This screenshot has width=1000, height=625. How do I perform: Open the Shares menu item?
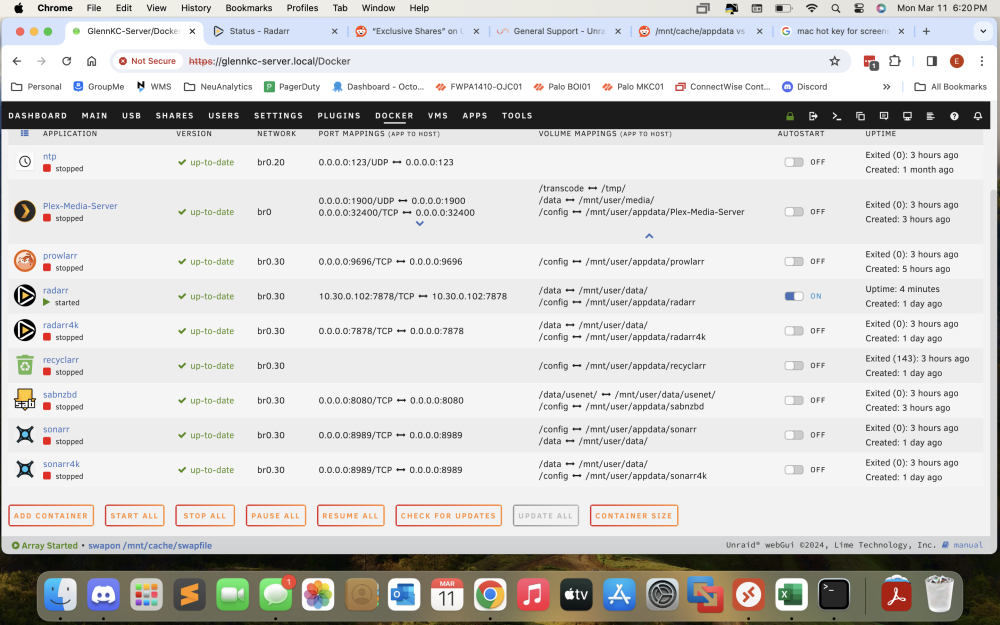pos(175,115)
